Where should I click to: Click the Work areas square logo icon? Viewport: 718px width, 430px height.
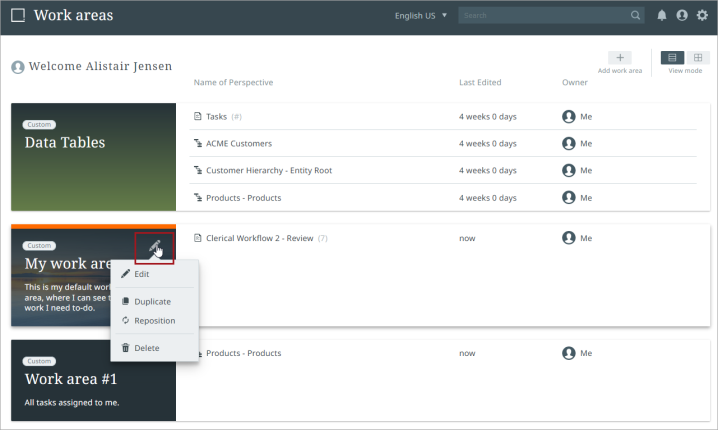point(18,15)
